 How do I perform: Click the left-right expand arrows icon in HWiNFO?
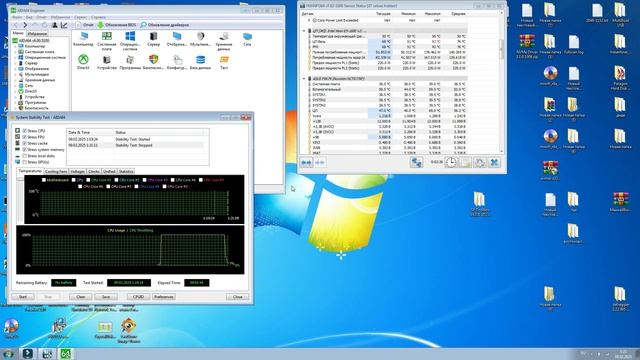point(306,162)
